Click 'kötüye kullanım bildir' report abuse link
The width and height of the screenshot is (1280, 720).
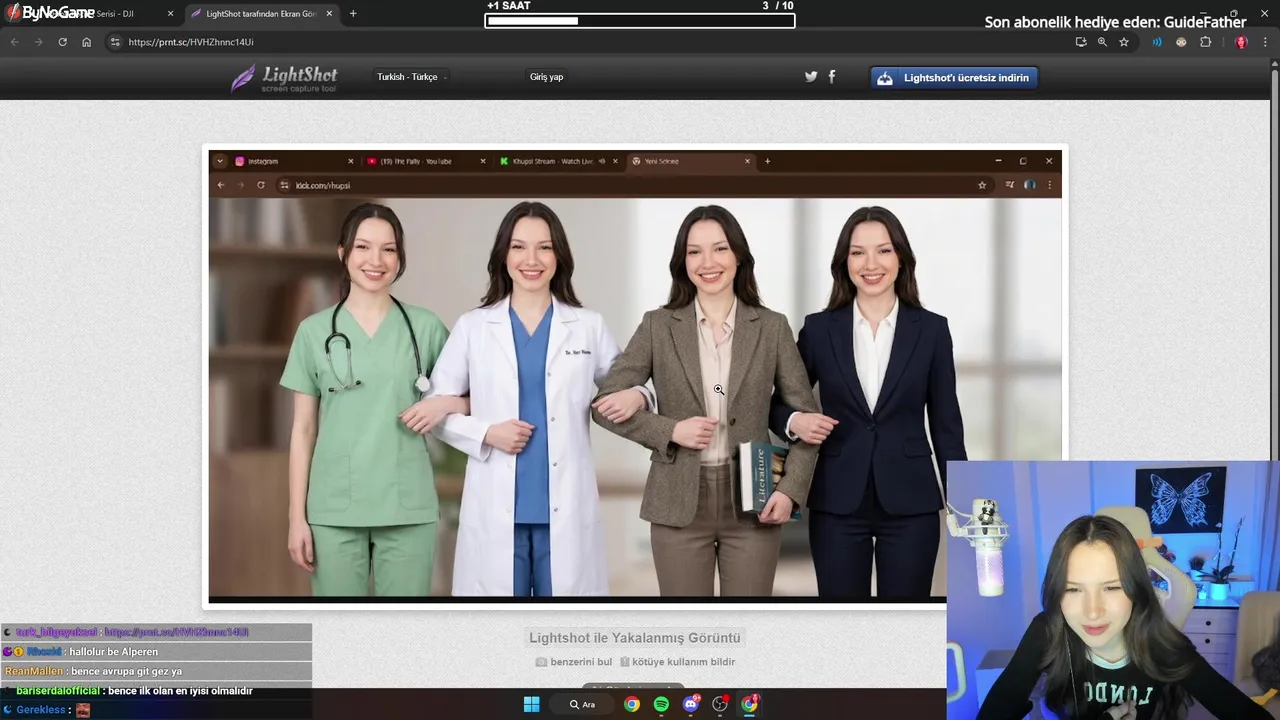(x=677, y=662)
